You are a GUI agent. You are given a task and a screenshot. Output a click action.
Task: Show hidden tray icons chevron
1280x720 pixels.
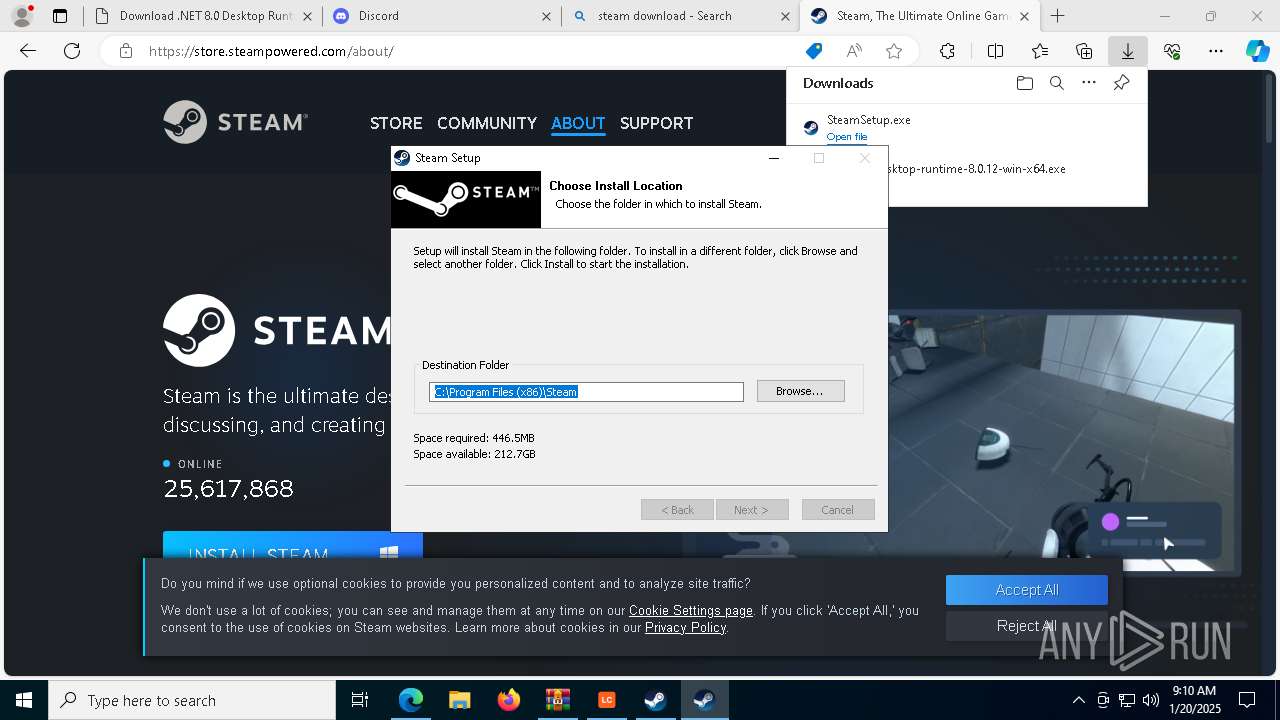tap(1078, 700)
